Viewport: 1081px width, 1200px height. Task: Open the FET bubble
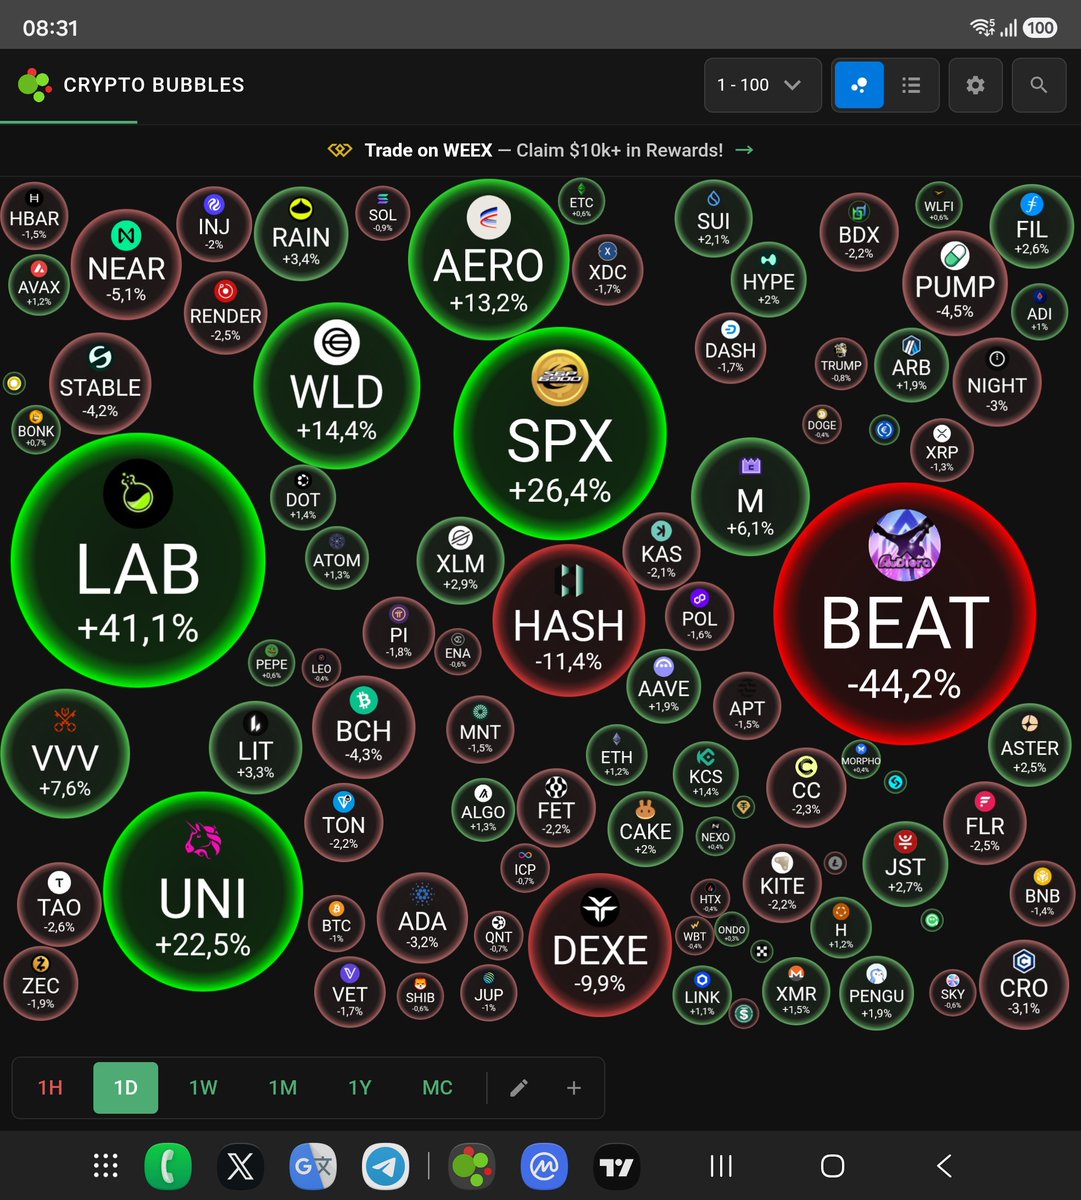pyautogui.click(x=556, y=806)
